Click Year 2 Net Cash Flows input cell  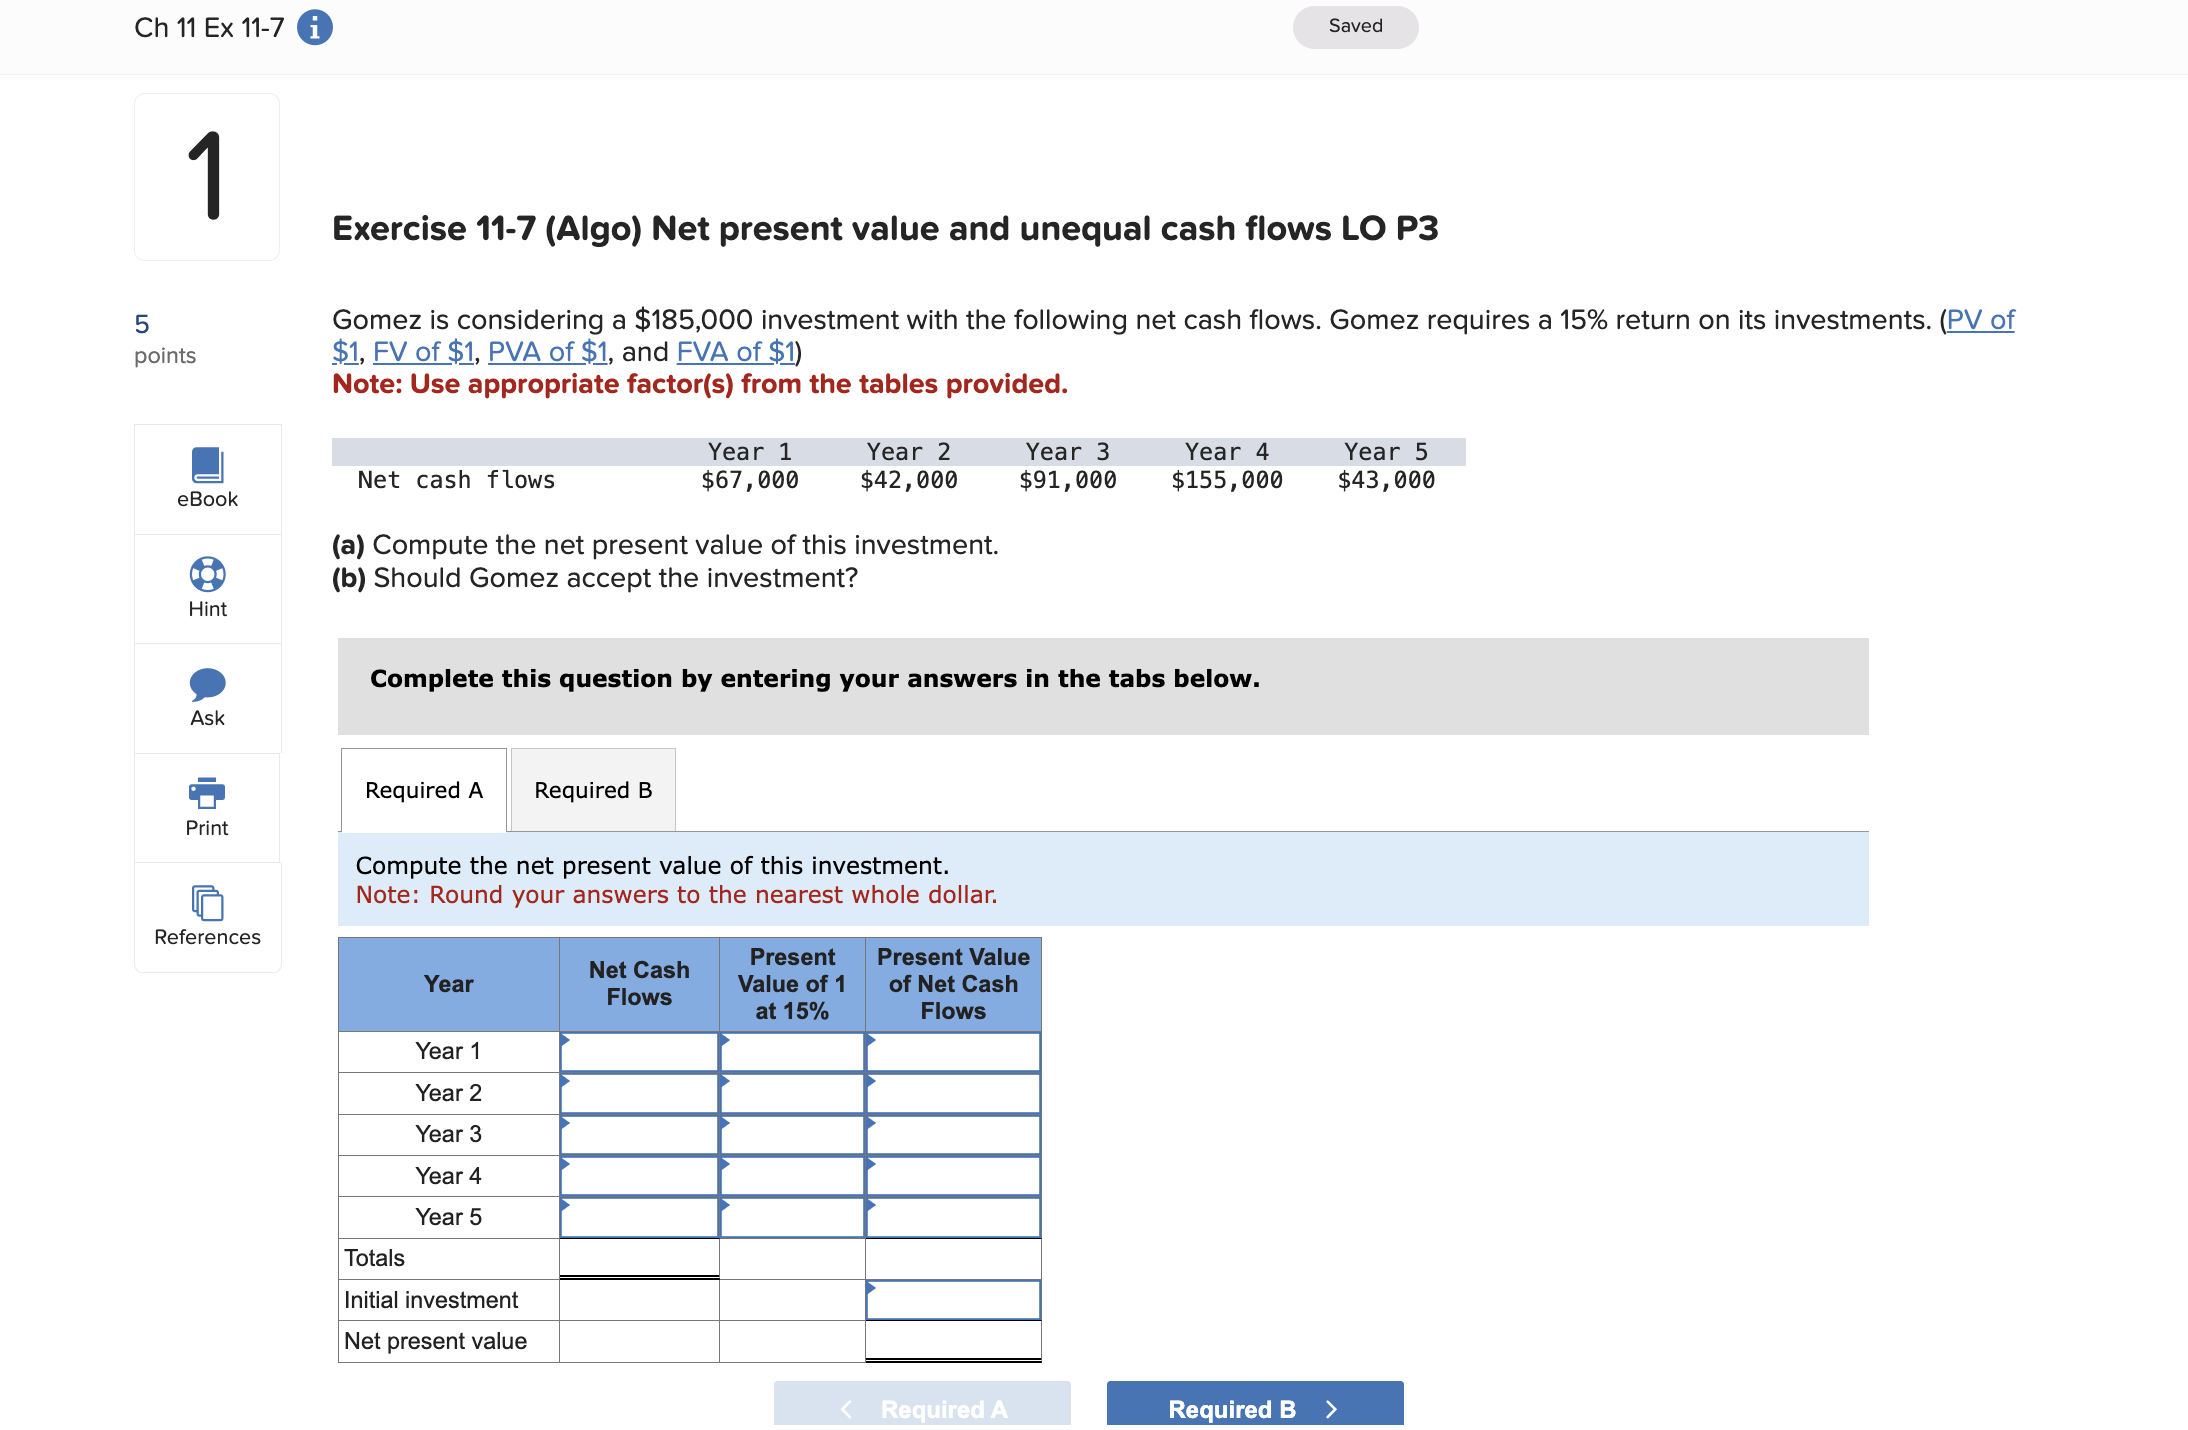tap(639, 1094)
